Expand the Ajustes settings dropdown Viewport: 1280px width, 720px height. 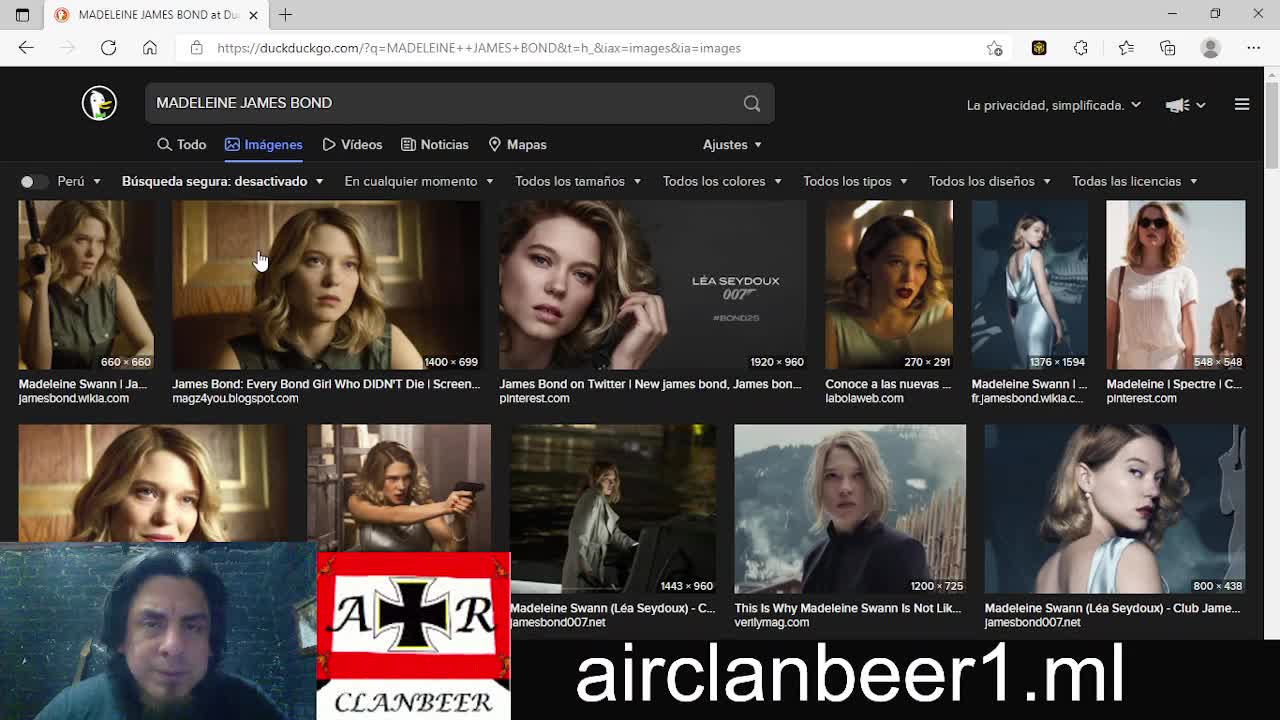coord(732,145)
